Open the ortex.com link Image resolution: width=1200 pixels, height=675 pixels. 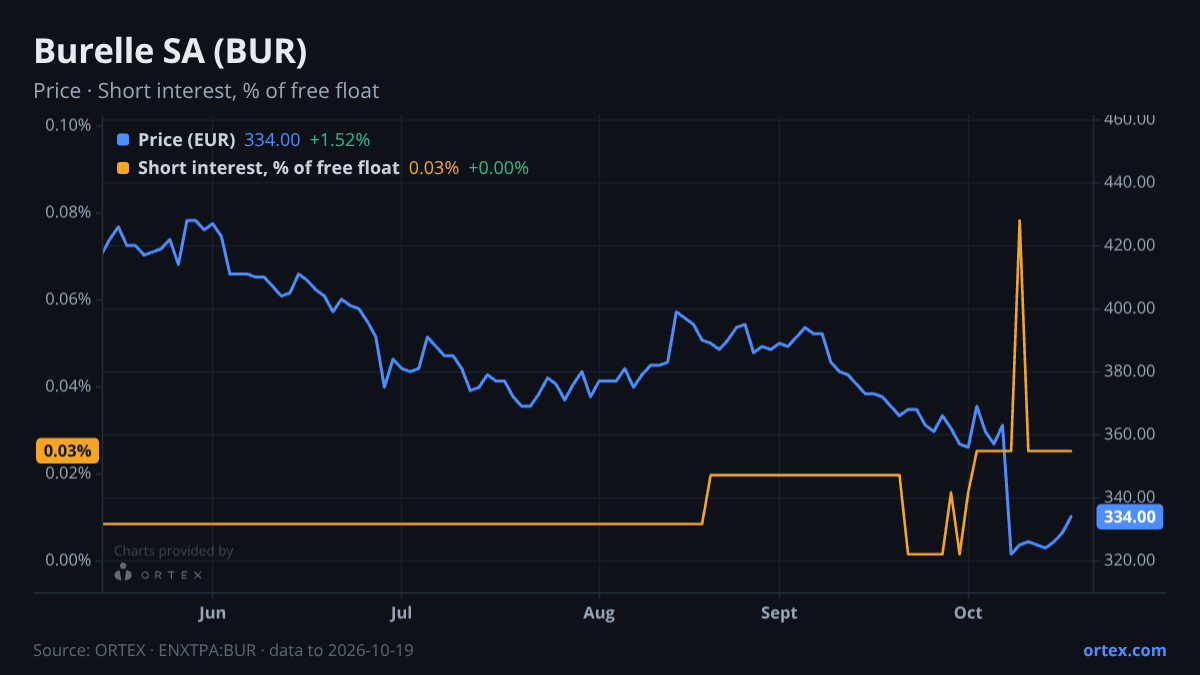coord(1124,650)
